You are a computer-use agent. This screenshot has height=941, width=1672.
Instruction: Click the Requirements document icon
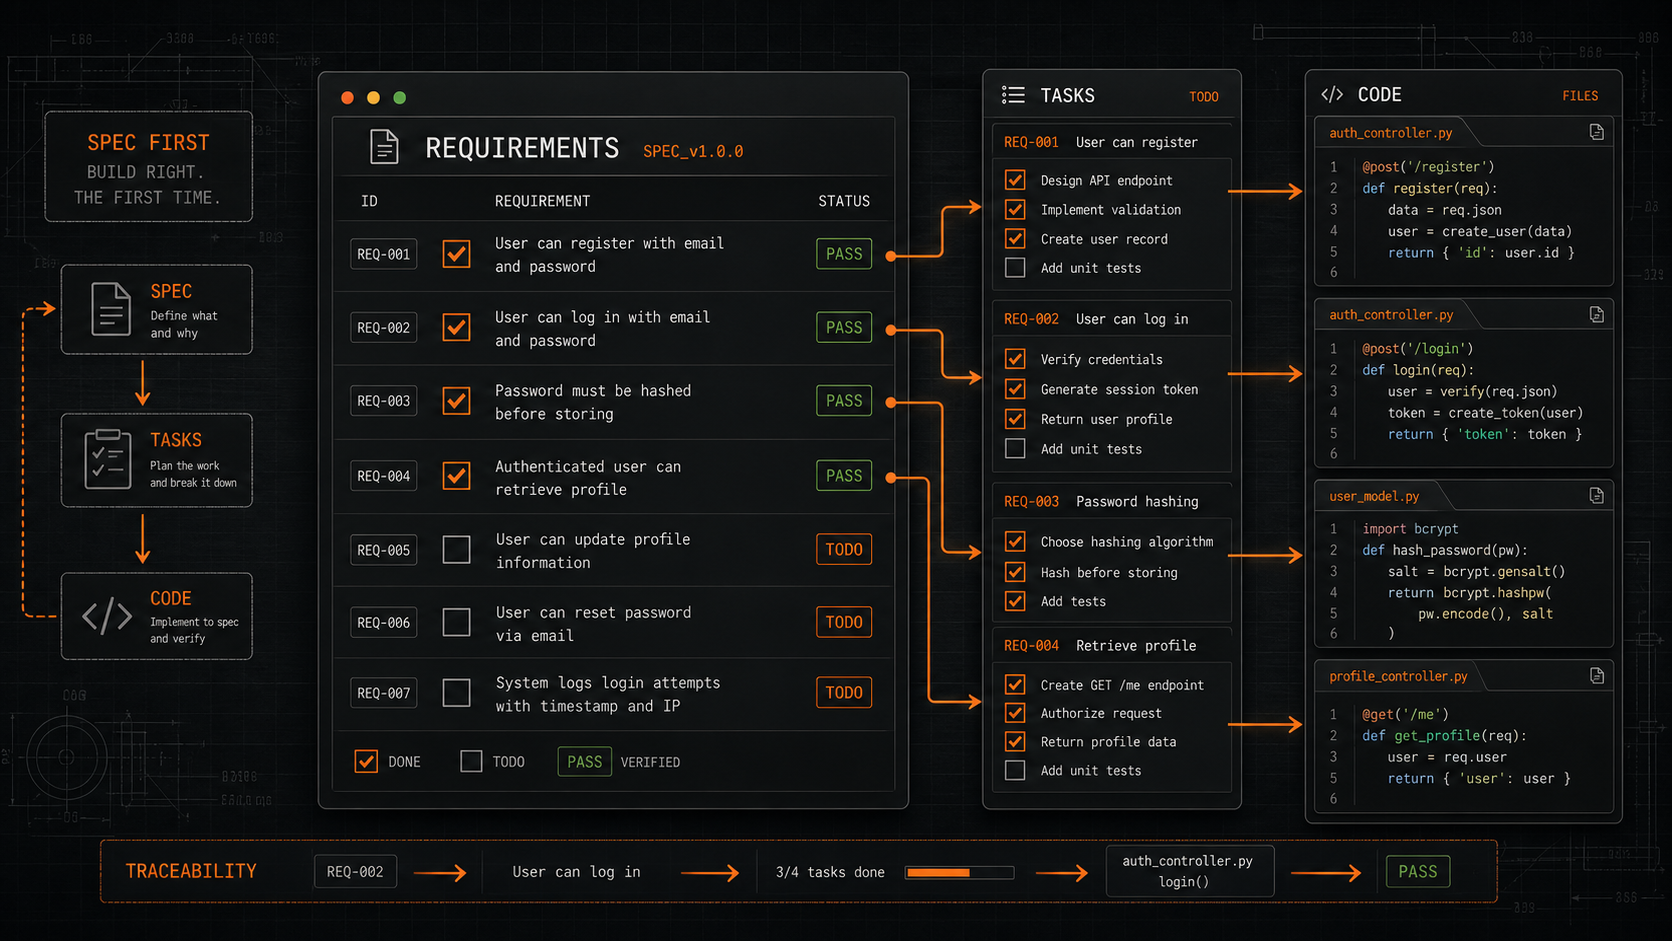tap(384, 147)
